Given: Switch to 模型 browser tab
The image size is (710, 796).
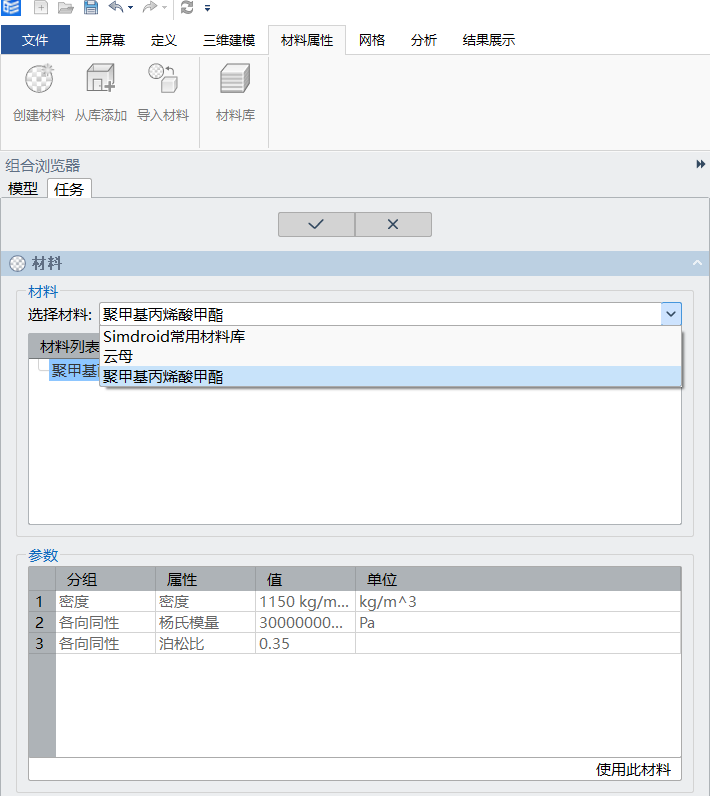Looking at the screenshot, I should coord(23,189).
